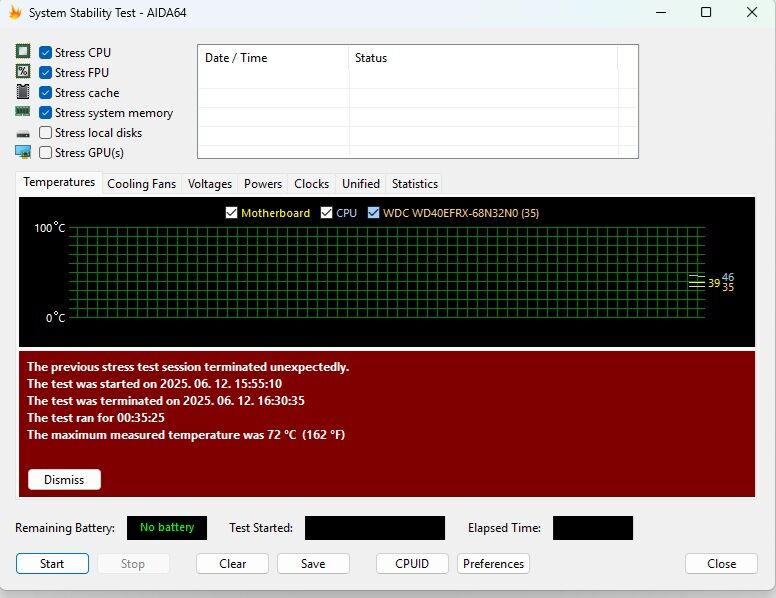Click the percent icon beside Stress FPU
776x598 pixels.
[x=23, y=71]
